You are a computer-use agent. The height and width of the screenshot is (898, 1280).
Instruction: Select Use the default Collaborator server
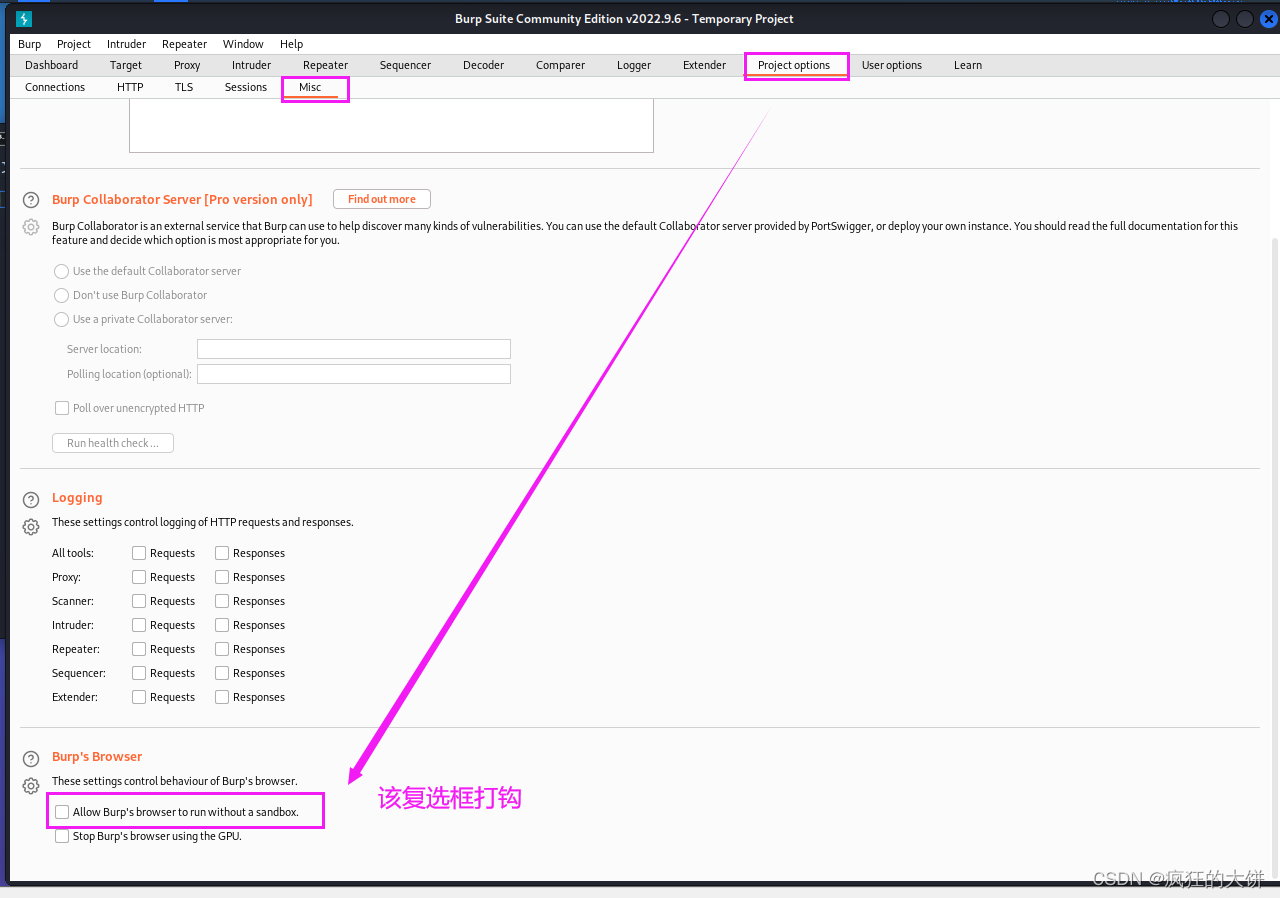click(x=62, y=271)
